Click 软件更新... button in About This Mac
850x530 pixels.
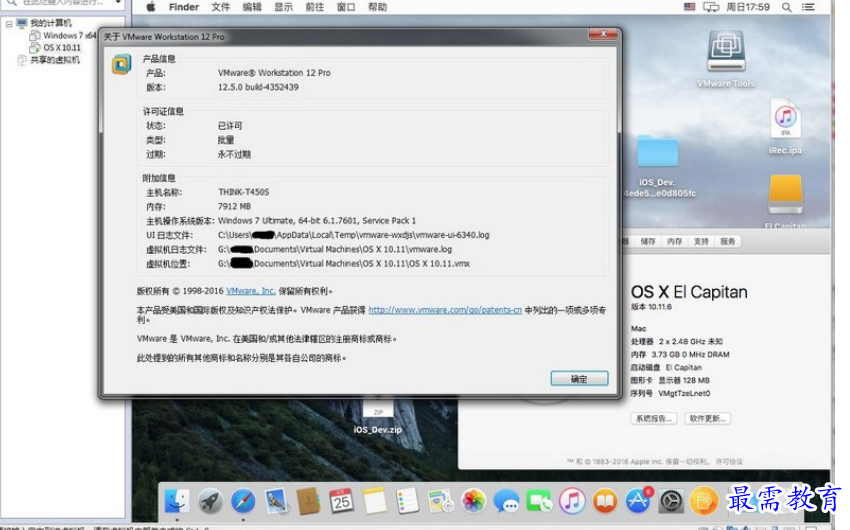(707, 418)
